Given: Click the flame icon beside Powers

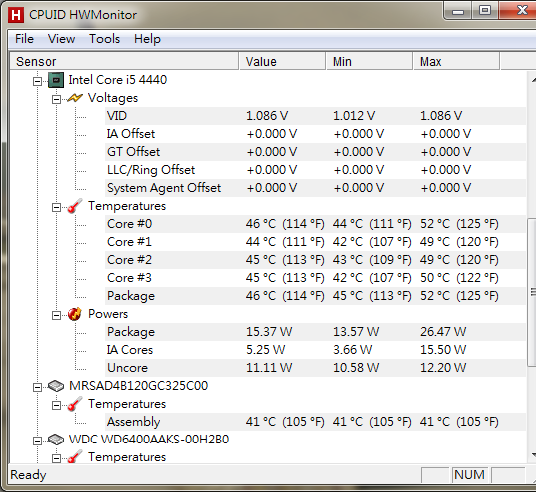Looking at the screenshot, I should pos(75,314).
